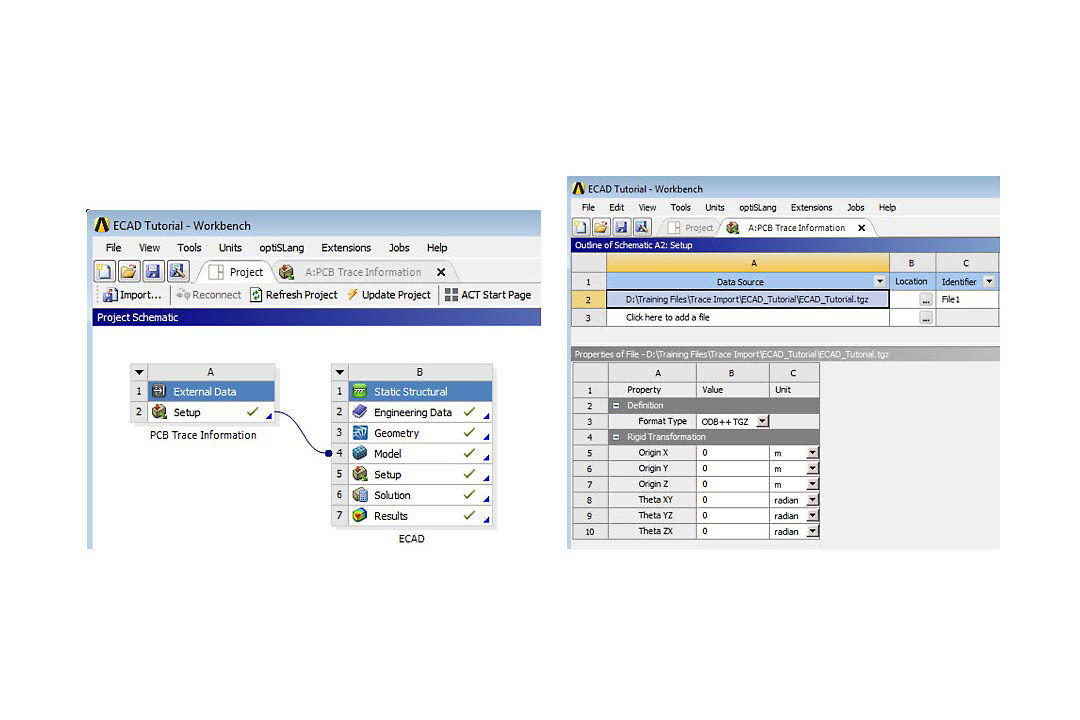The width and height of the screenshot is (1080, 720).
Task: Switch to Project tab in left window
Action: [x=236, y=272]
